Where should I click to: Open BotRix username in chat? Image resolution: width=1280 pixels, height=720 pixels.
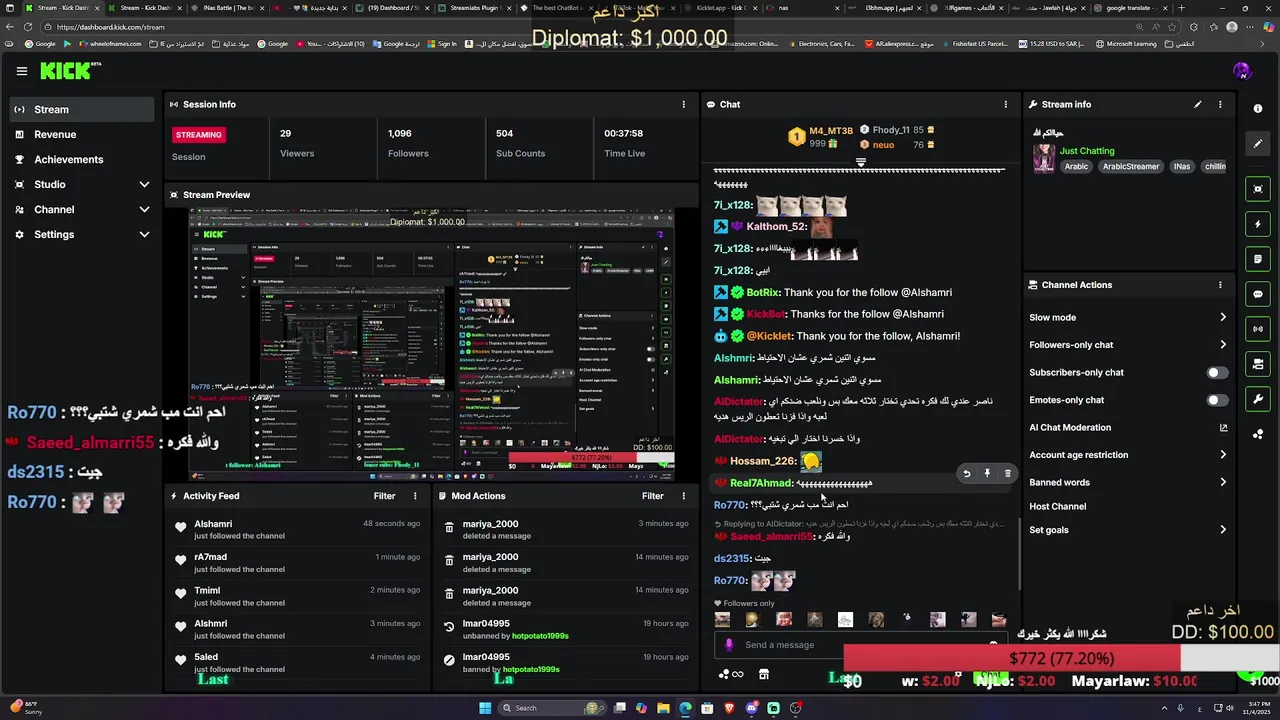coord(763,293)
